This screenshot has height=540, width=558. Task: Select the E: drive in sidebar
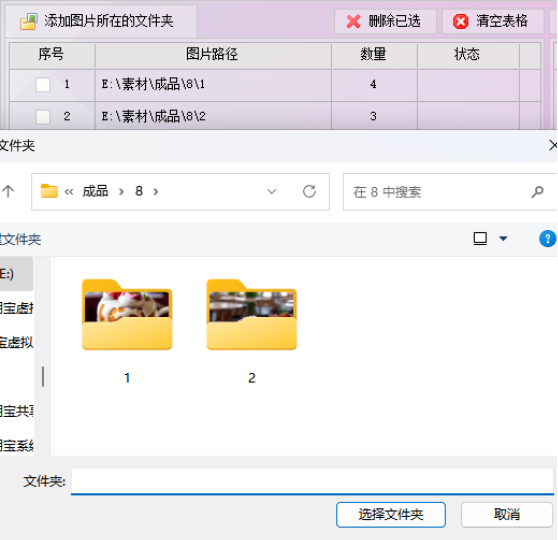(x=16, y=274)
